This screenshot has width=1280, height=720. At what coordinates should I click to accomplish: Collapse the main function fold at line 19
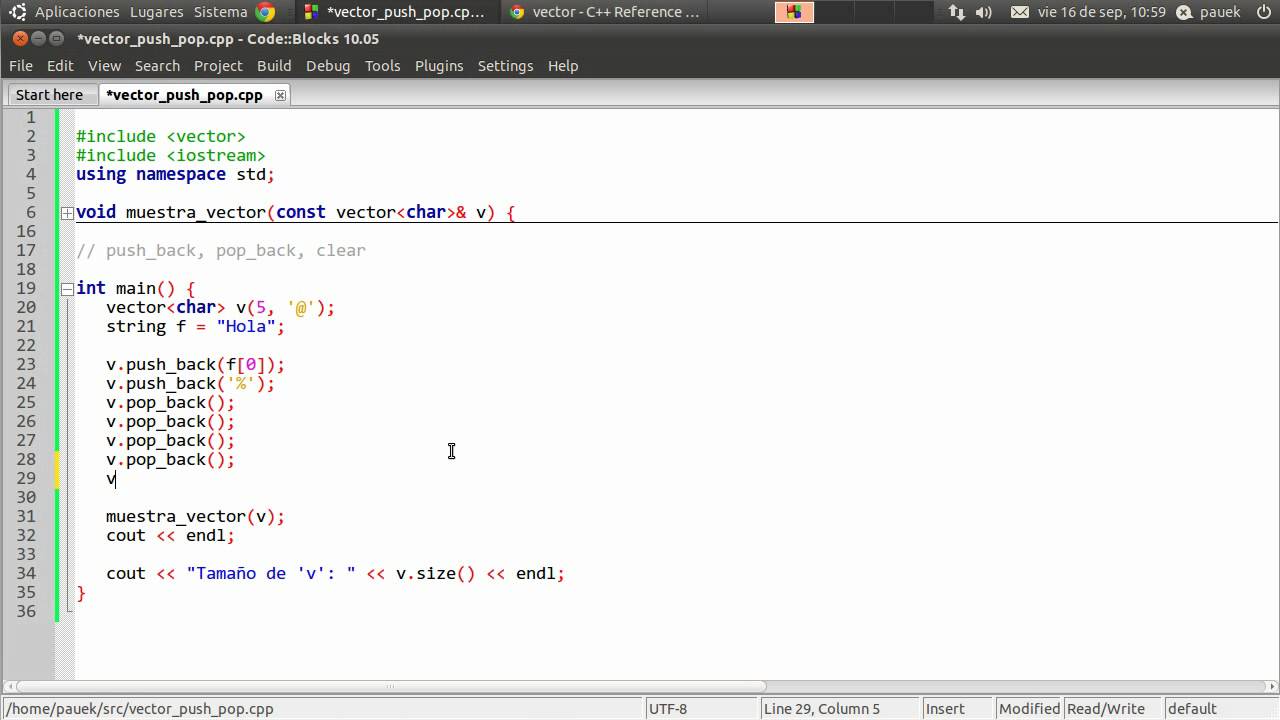tap(67, 289)
